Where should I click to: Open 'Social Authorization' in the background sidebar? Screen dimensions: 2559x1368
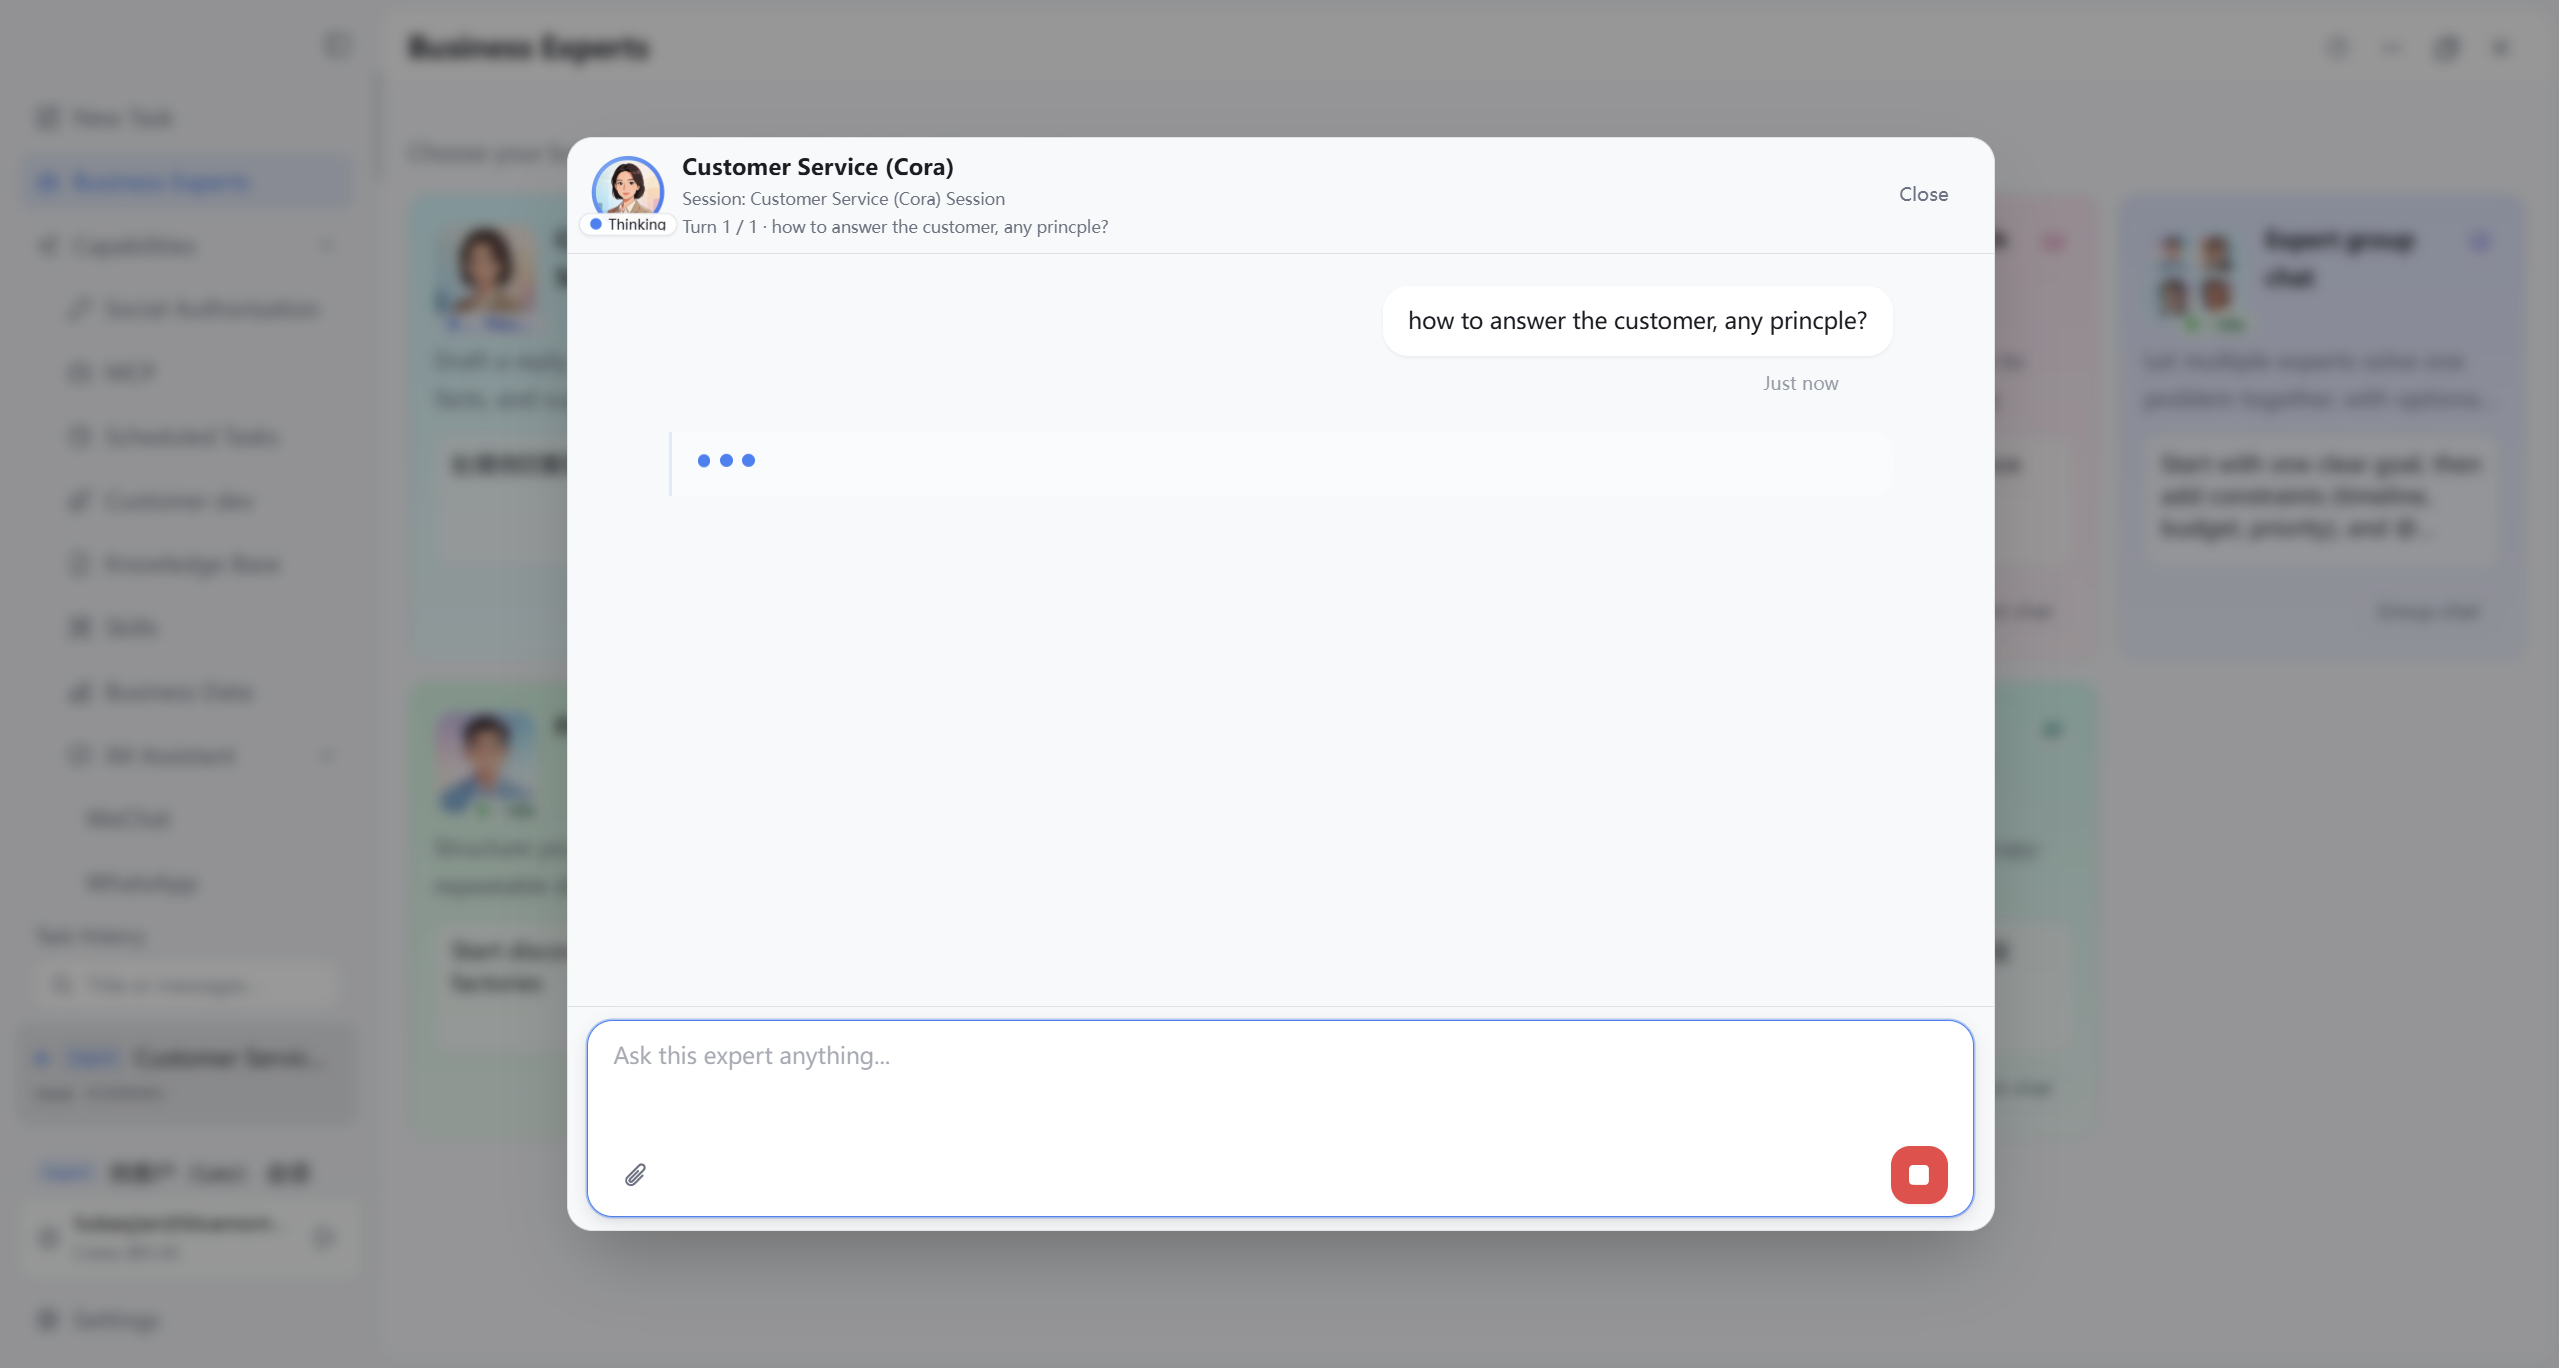pos(194,309)
